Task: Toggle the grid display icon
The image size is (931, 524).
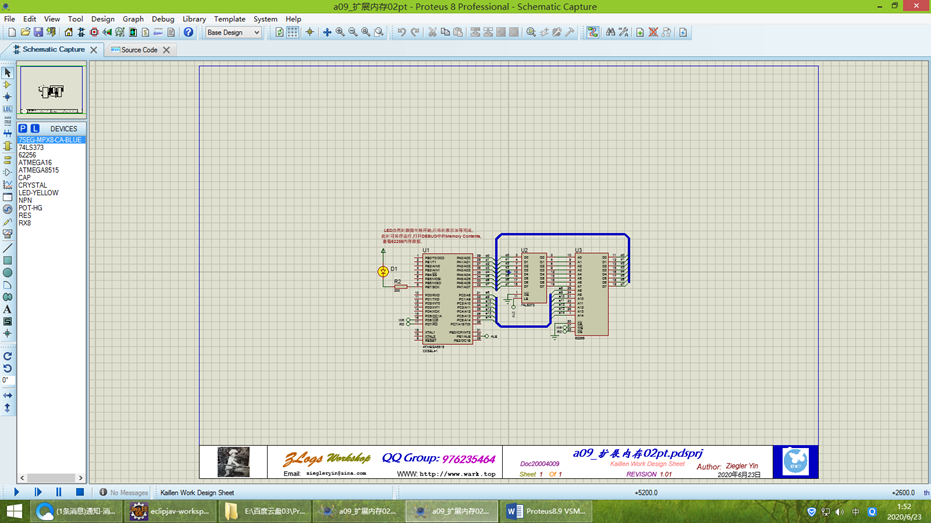Action: [x=292, y=32]
